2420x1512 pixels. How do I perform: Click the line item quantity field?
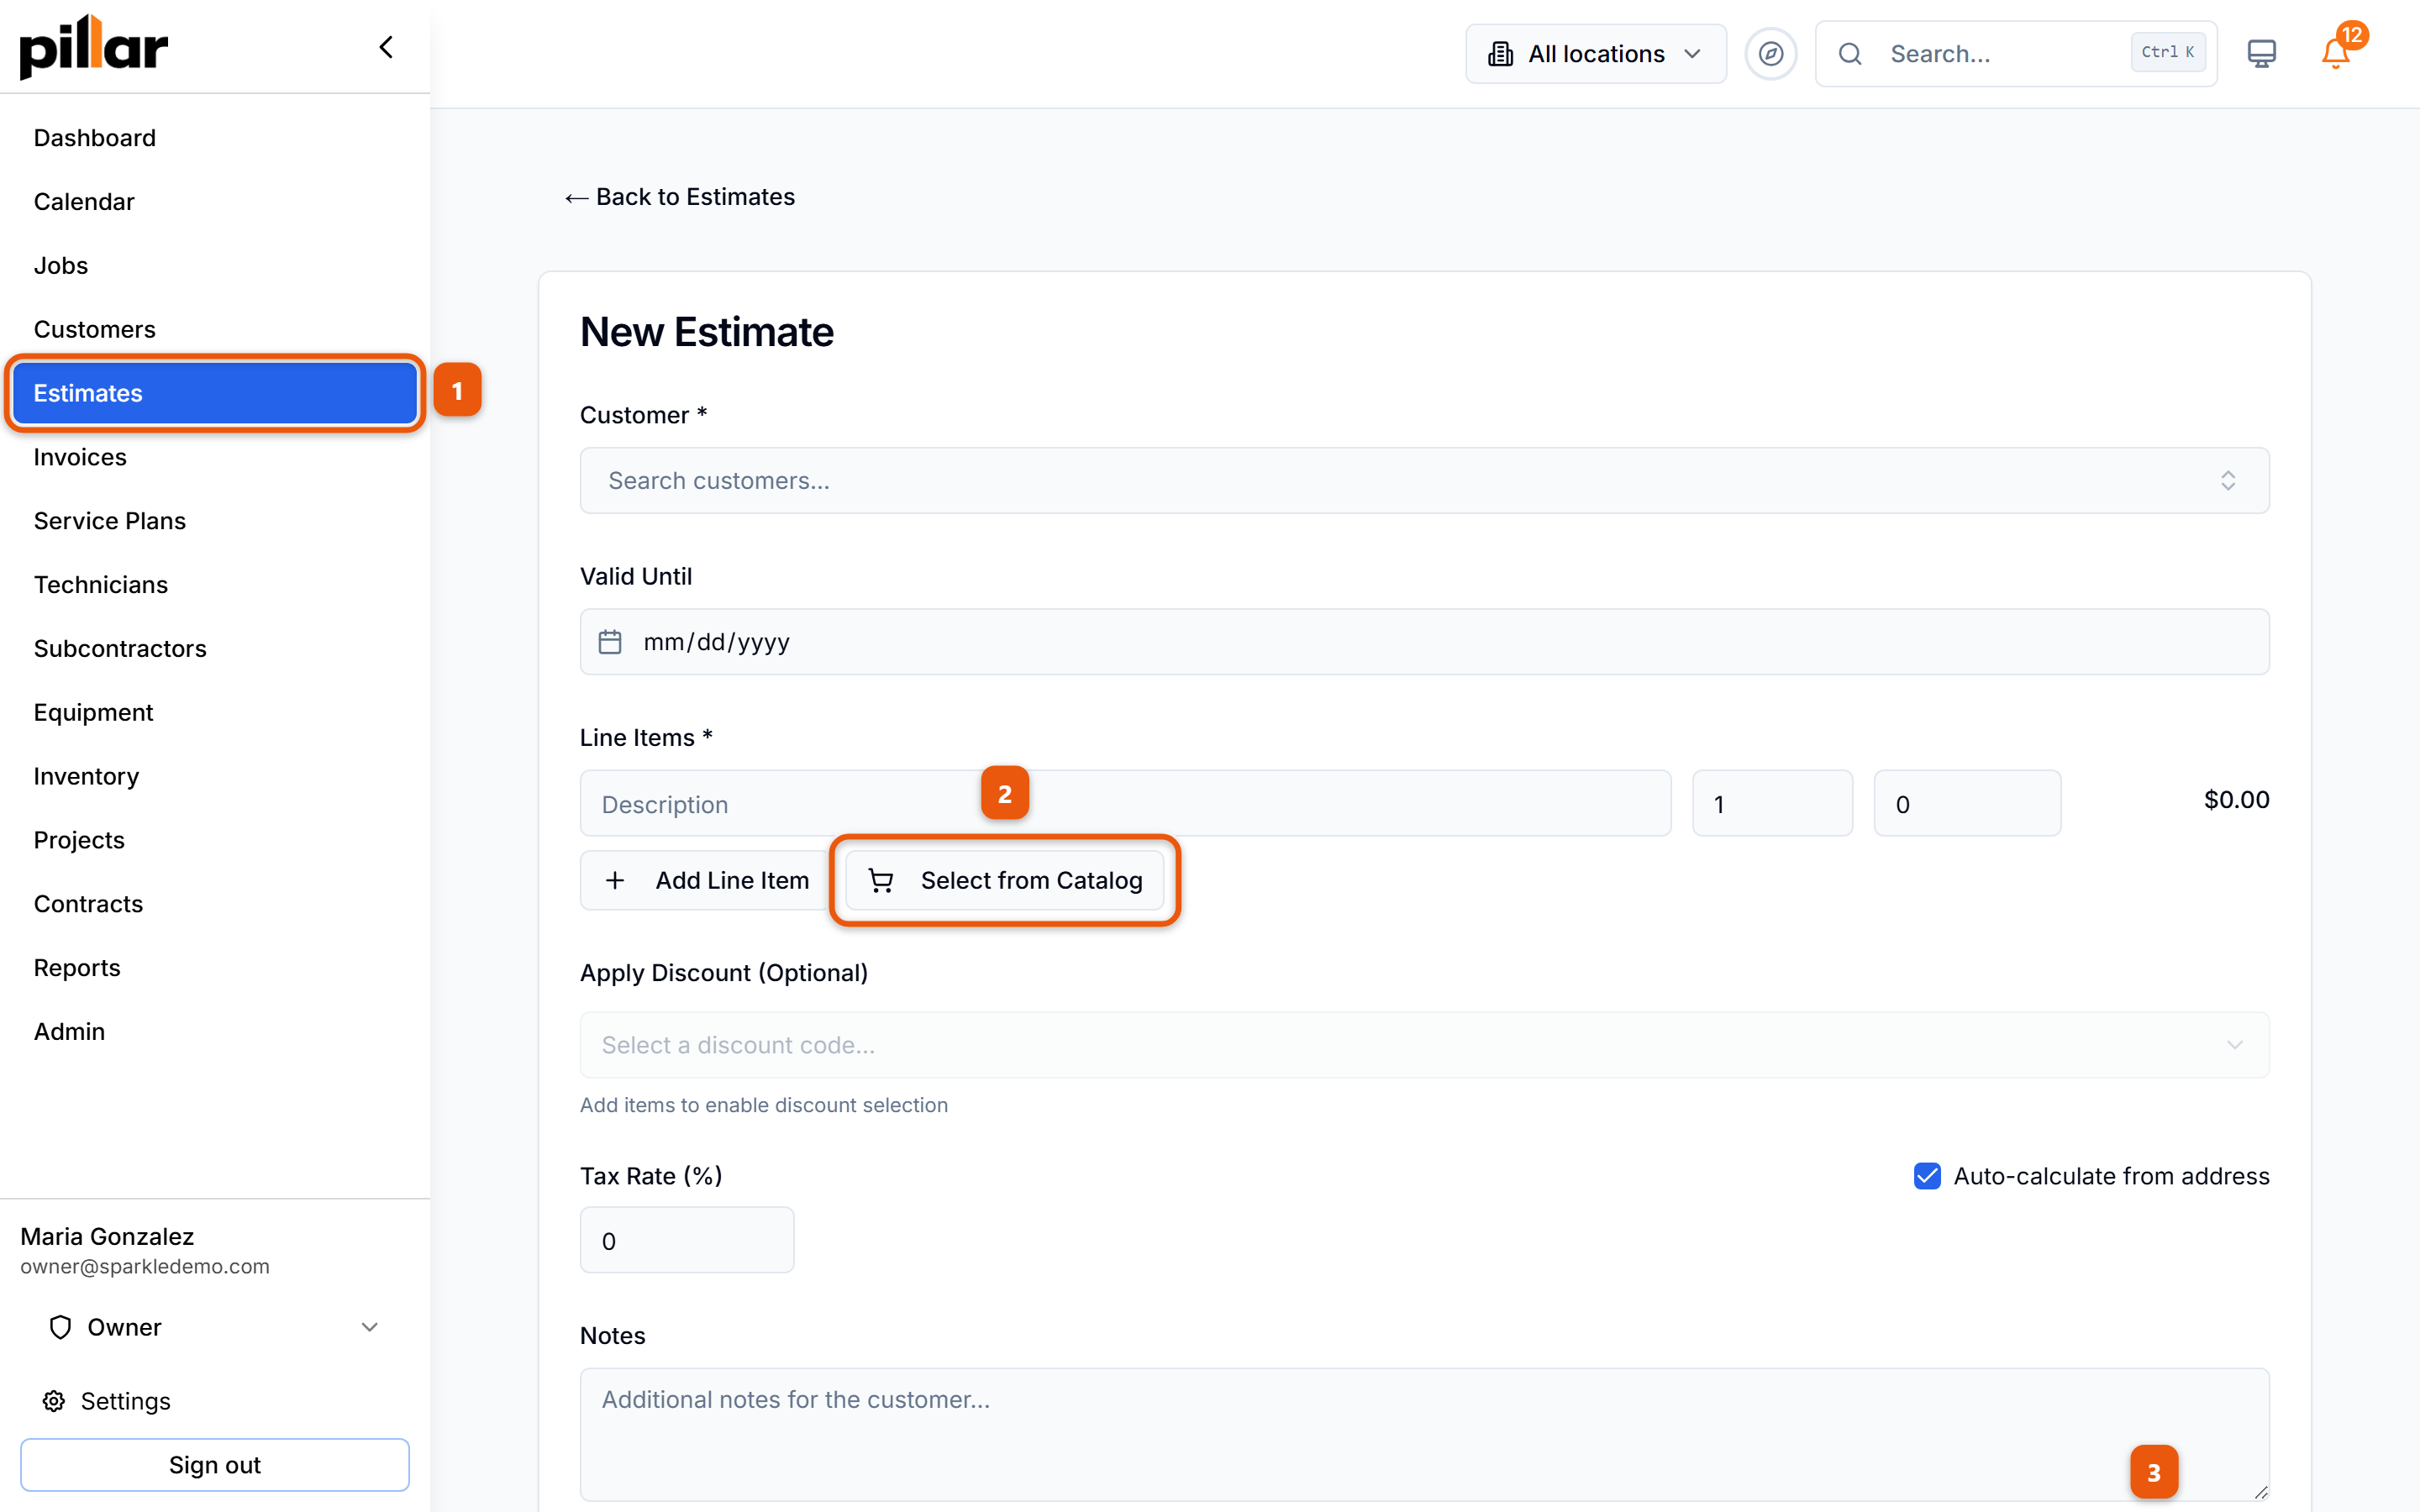[x=1772, y=804]
